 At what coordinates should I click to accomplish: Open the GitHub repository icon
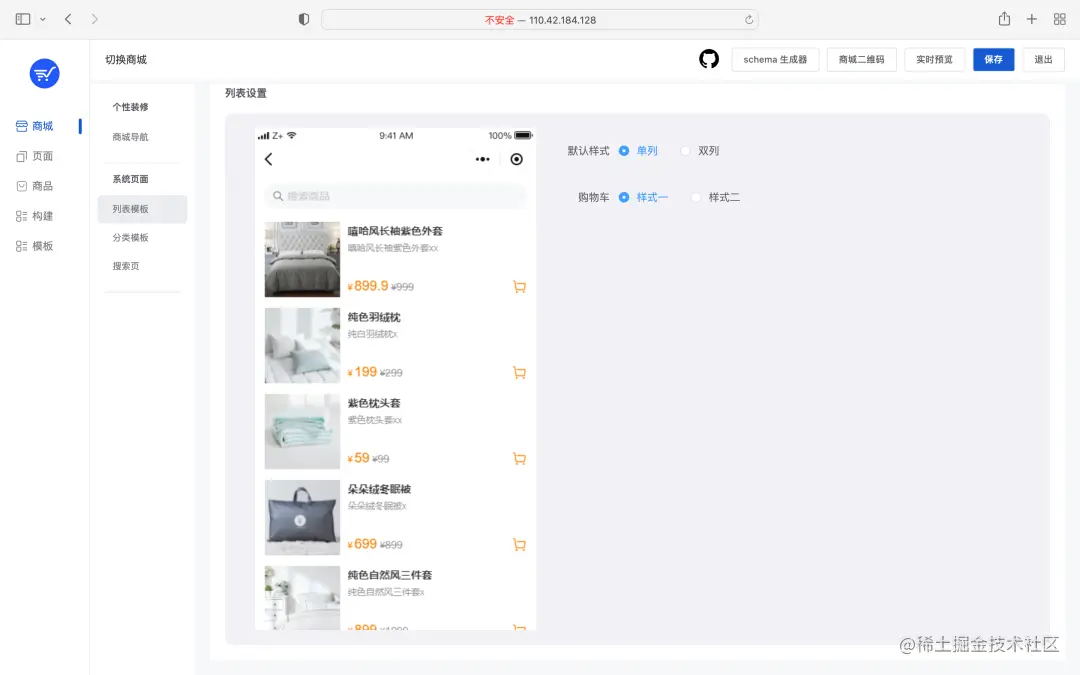(x=709, y=59)
